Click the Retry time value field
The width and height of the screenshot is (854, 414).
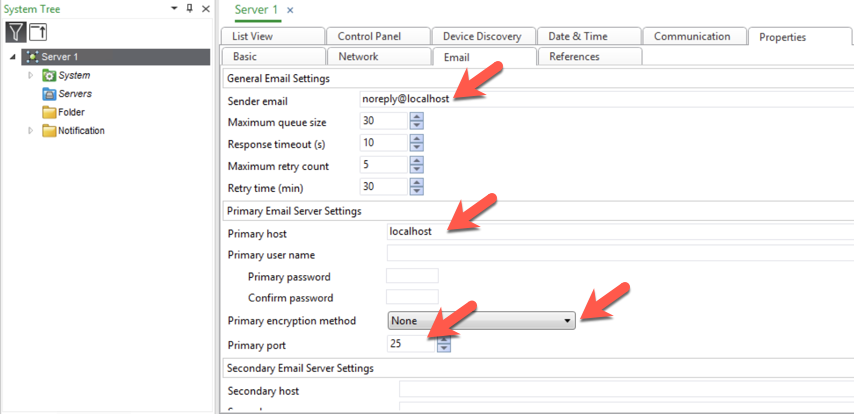(383, 187)
